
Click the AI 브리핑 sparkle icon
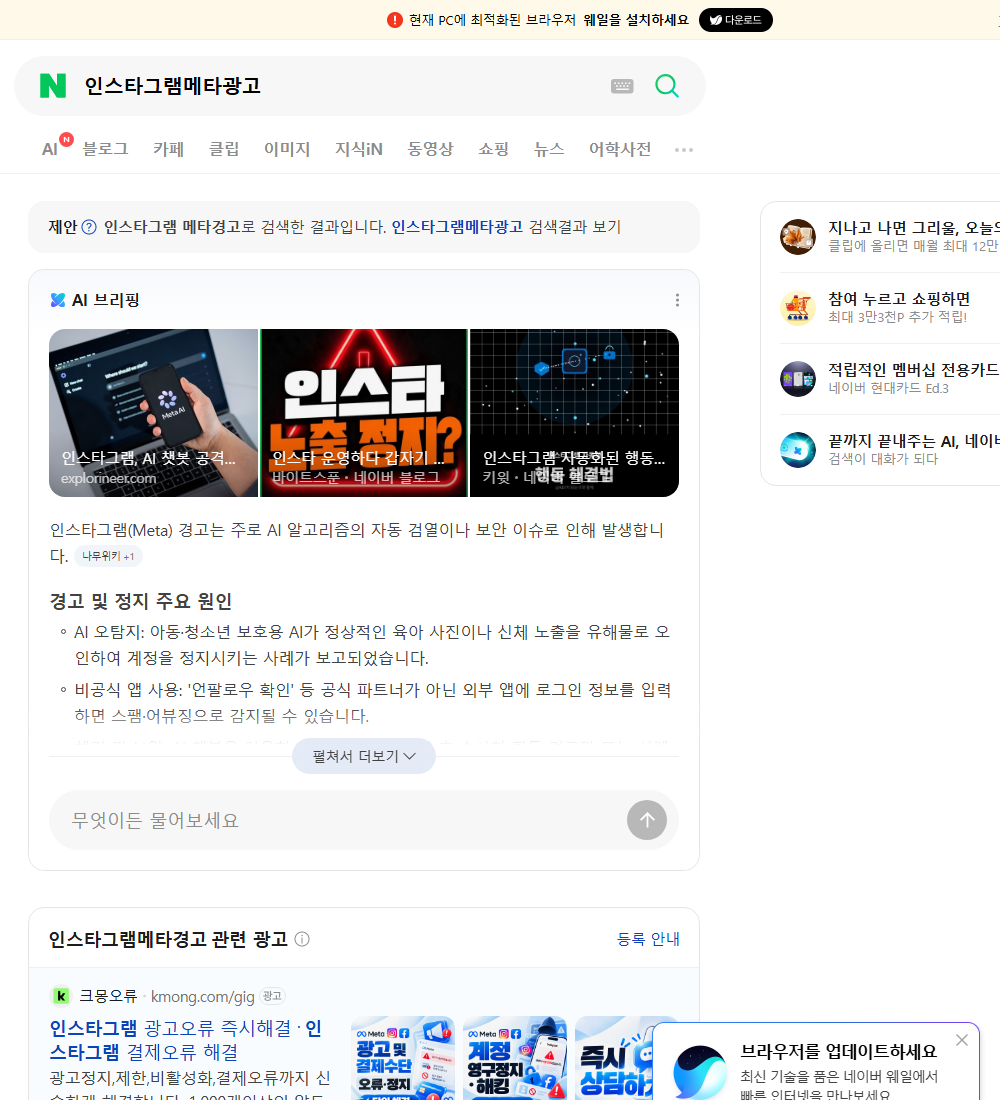[x=58, y=300]
